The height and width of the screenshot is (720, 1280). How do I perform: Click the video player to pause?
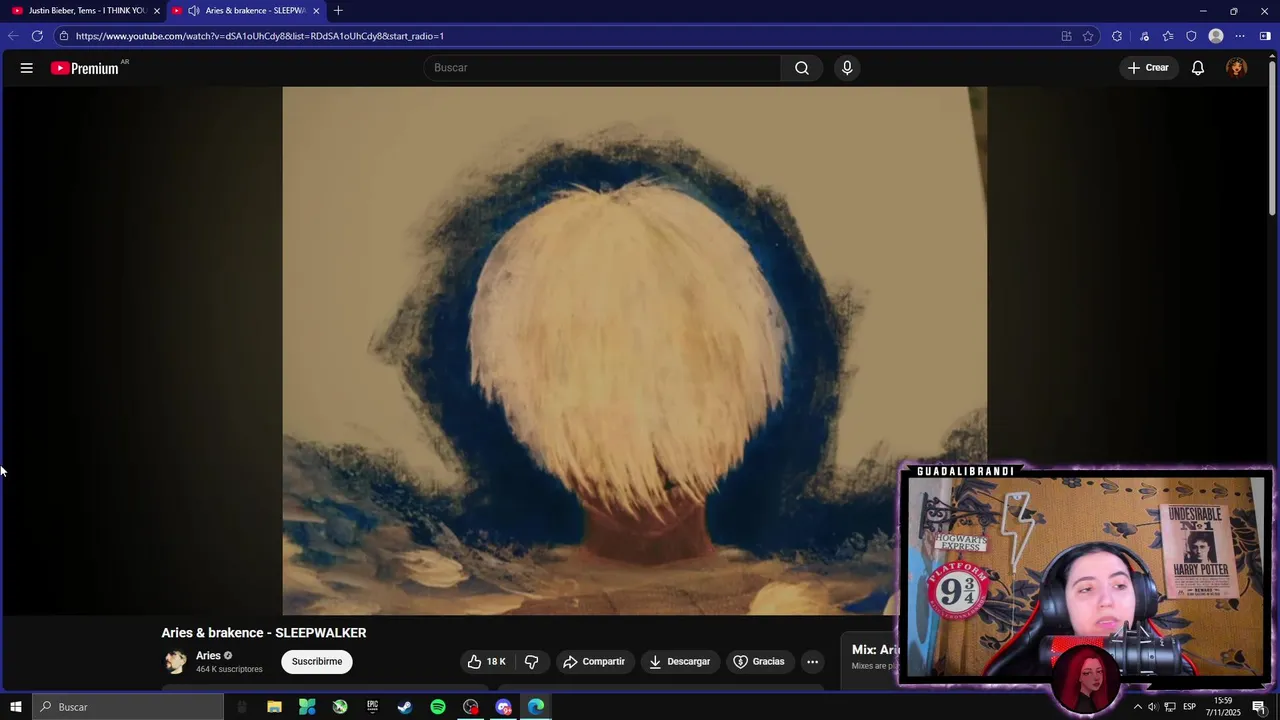634,350
